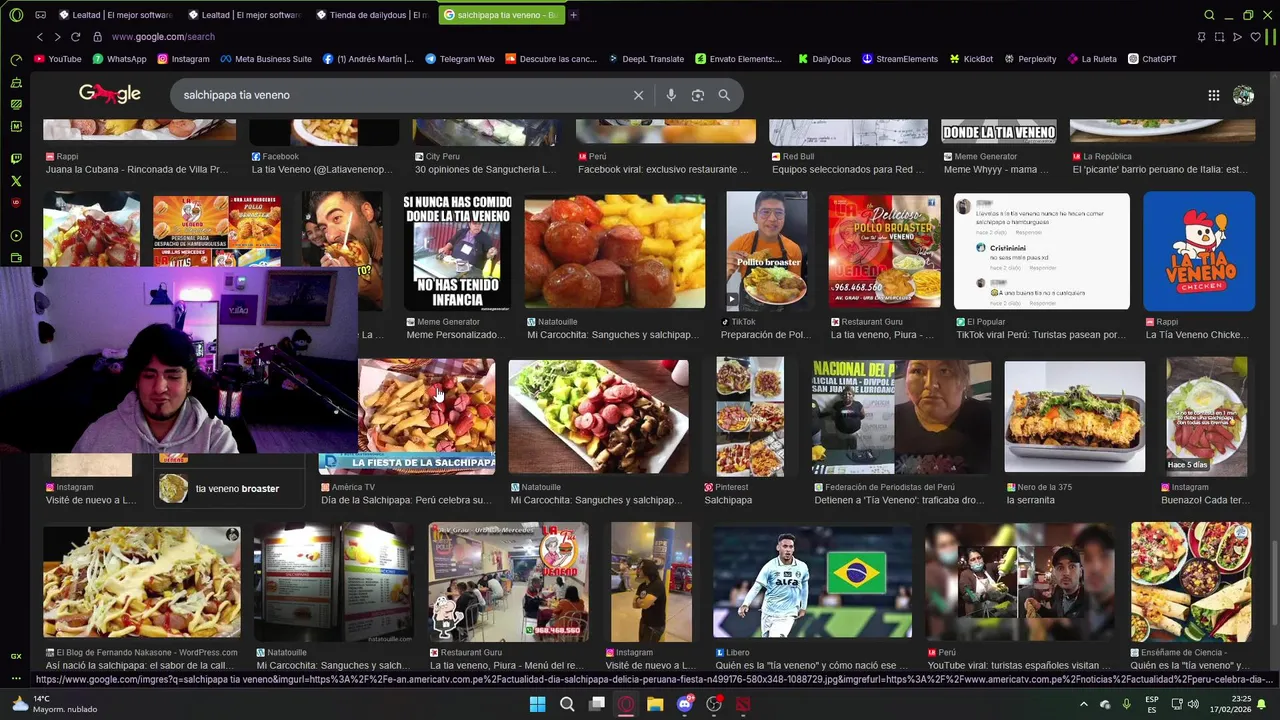Open the Windows Start menu
The width and height of the screenshot is (1280, 720).
coord(537,704)
